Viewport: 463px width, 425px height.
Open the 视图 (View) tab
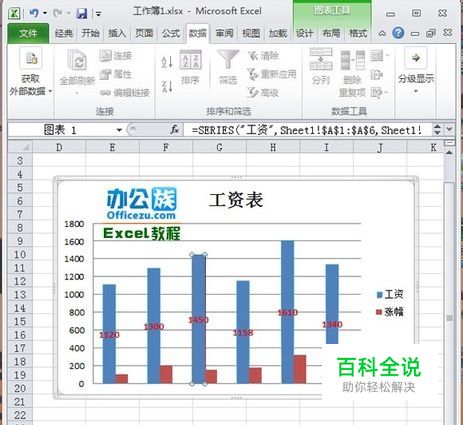[251, 33]
